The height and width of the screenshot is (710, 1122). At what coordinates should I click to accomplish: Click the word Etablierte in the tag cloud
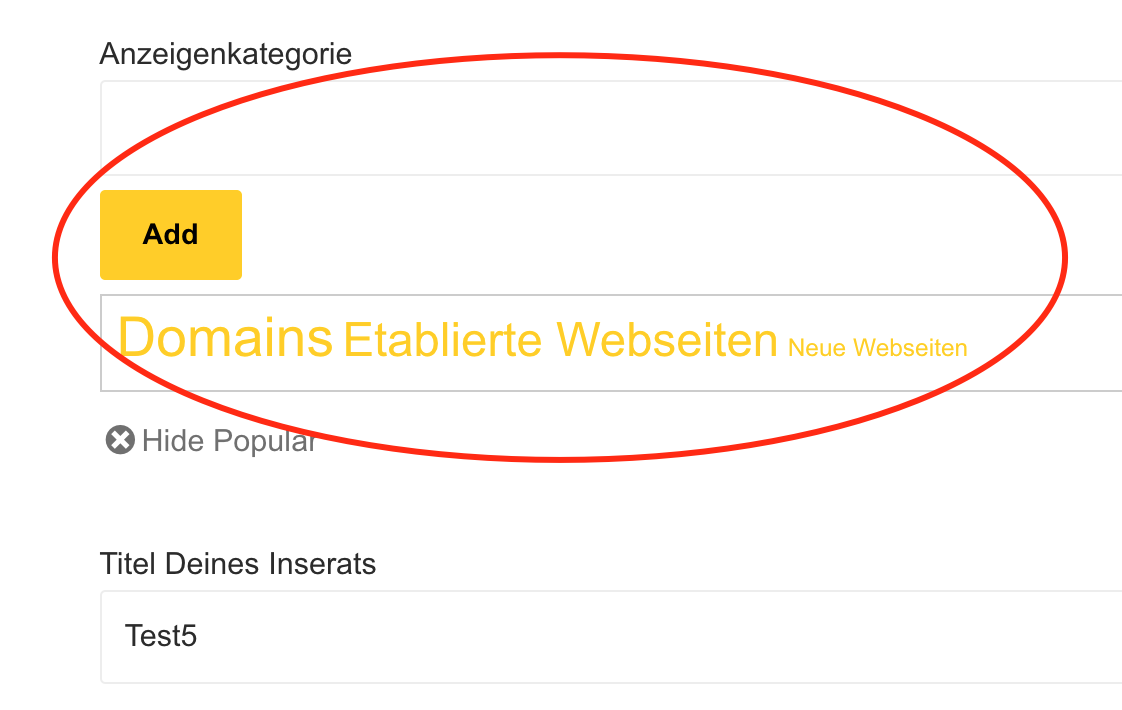pos(443,339)
